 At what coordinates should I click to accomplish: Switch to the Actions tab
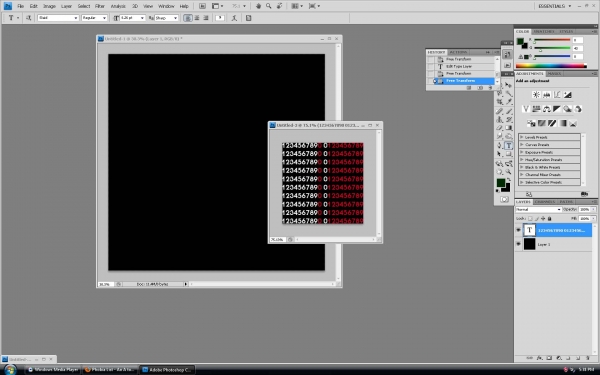pyautogui.click(x=458, y=52)
